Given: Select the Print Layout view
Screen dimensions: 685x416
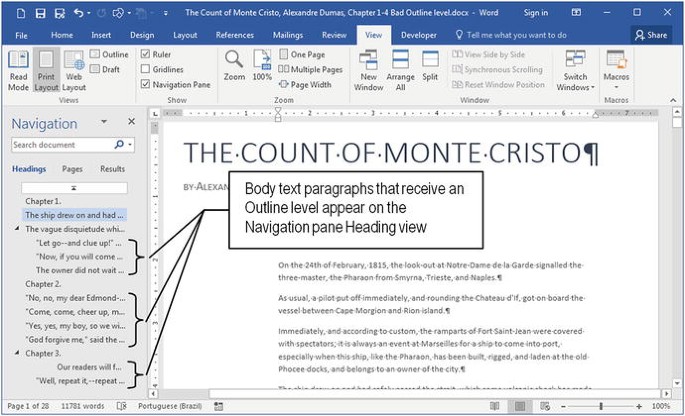Looking at the screenshot, I should click(46, 70).
